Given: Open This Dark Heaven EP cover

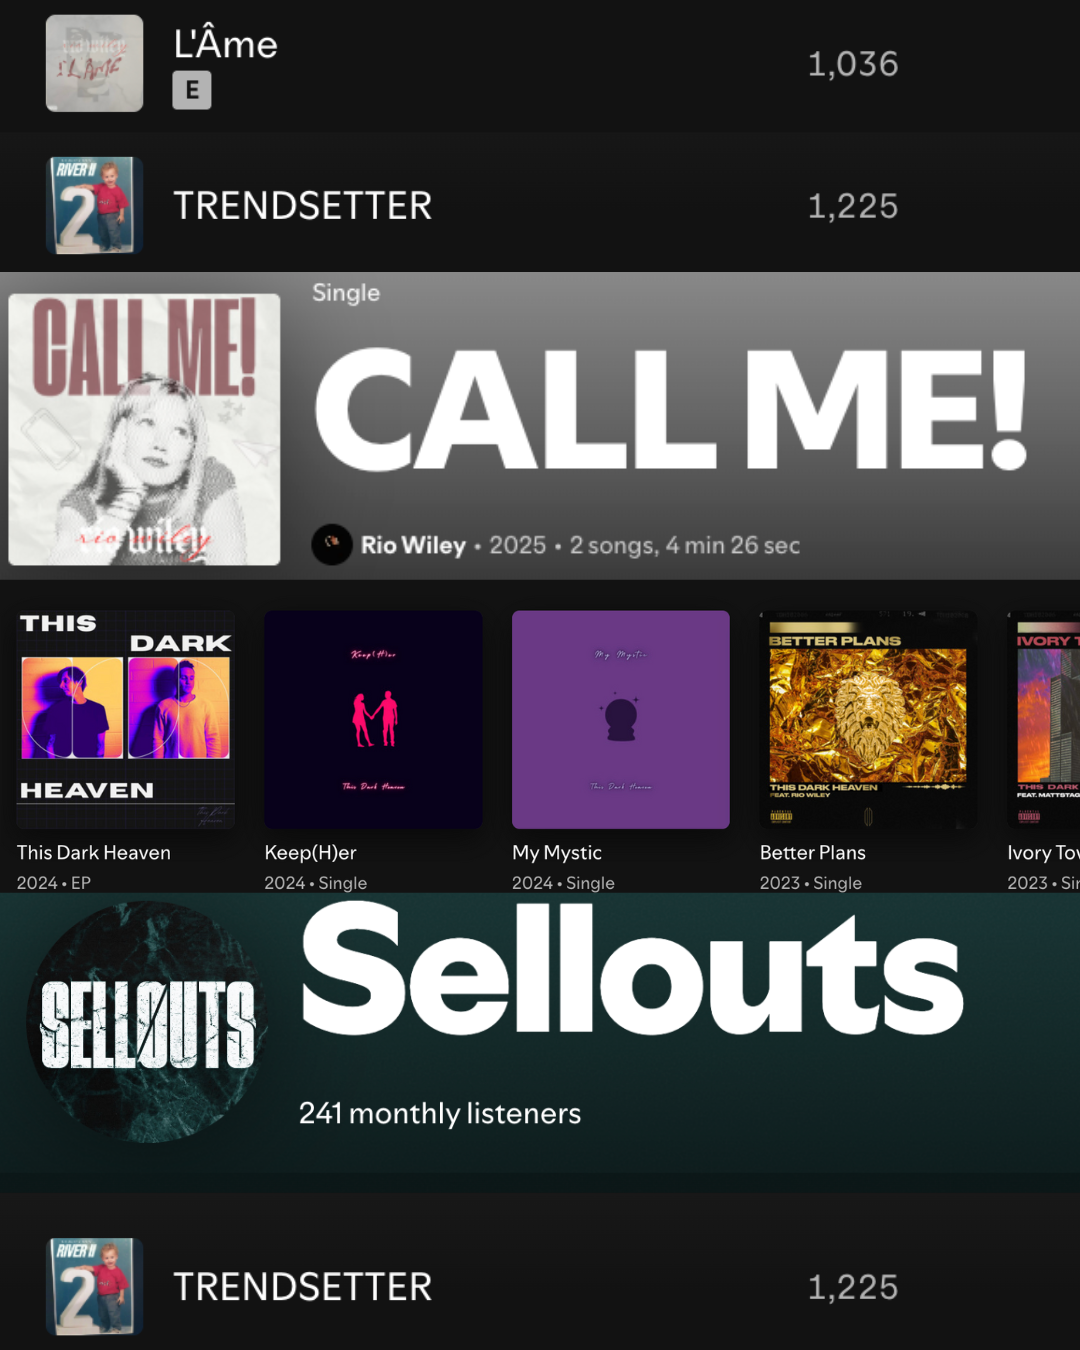Looking at the screenshot, I should pos(126,720).
